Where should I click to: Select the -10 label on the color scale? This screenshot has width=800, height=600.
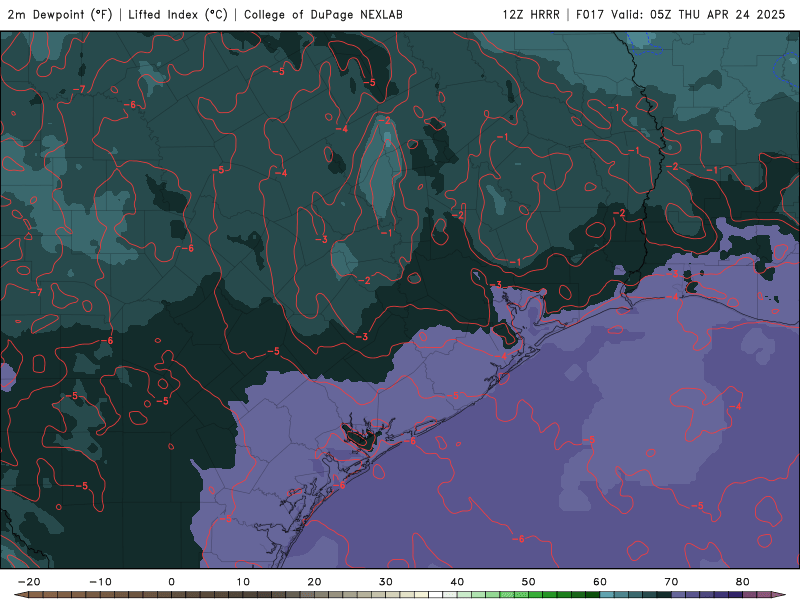100,582
